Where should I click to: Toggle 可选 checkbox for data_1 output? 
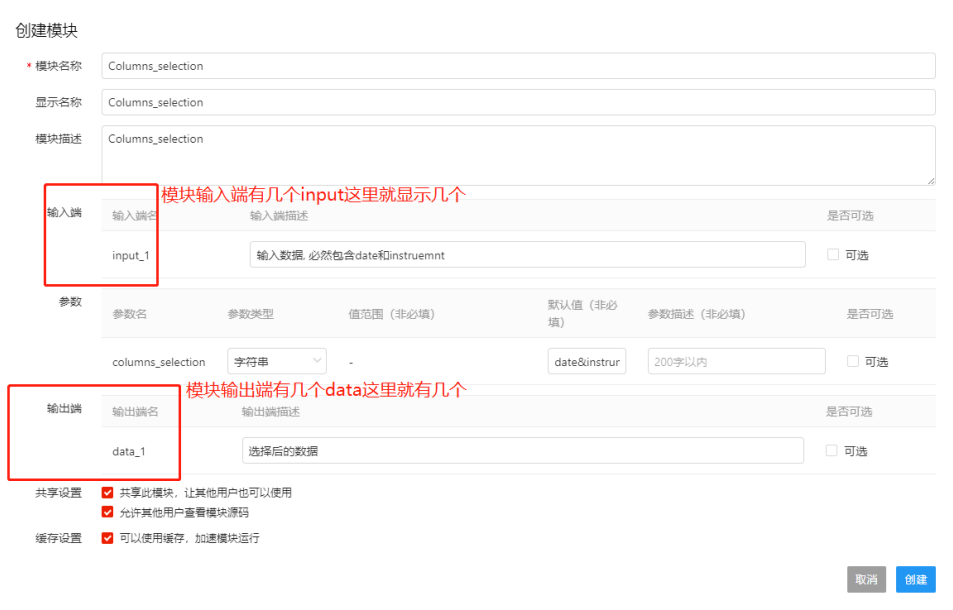(832, 451)
